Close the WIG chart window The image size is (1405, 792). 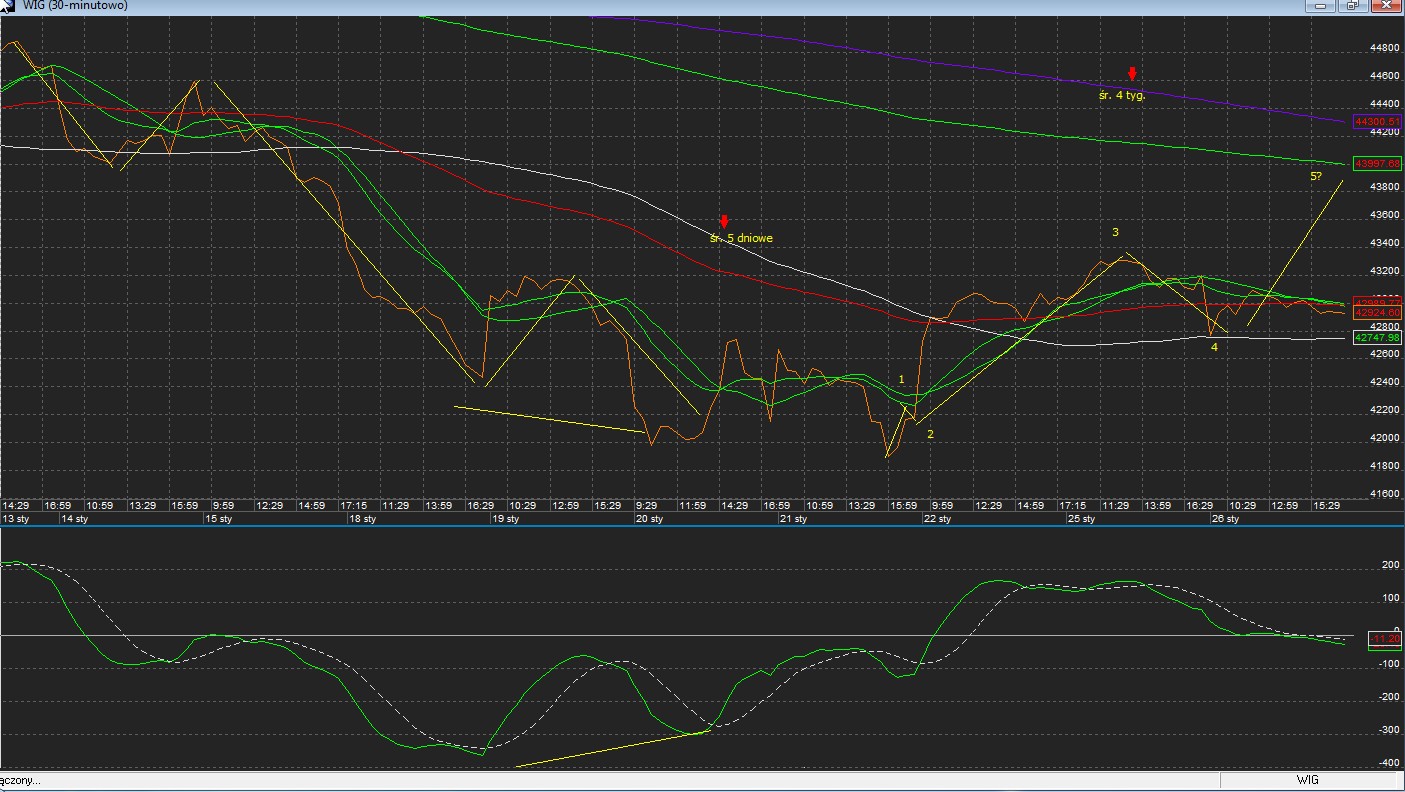point(1385,5)
